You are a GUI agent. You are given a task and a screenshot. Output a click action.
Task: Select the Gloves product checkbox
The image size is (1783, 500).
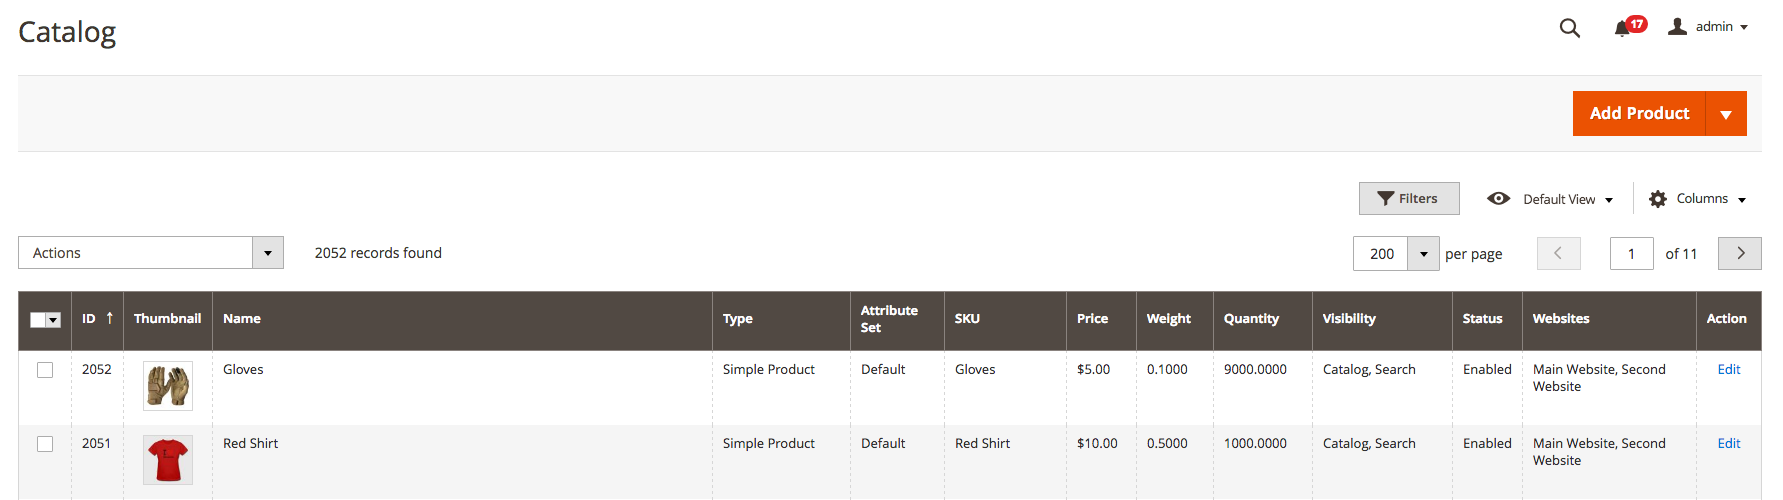tap(45, 370)
